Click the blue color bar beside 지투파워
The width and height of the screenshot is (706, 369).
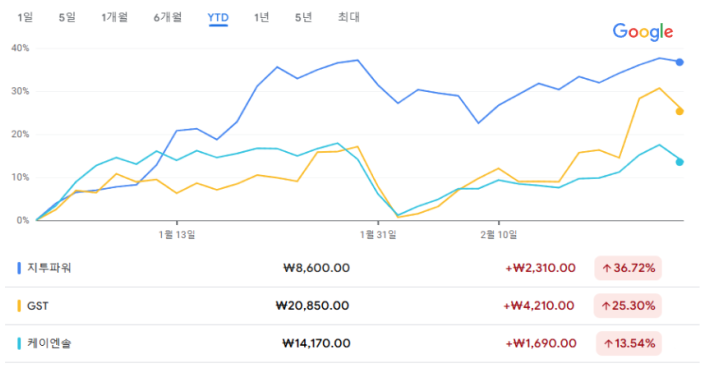(x=19, y=268)
